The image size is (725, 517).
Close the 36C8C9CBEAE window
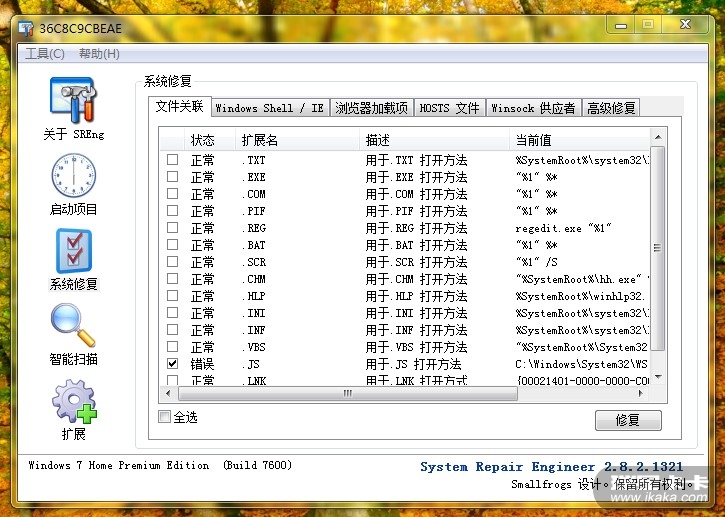pos(685,25)
